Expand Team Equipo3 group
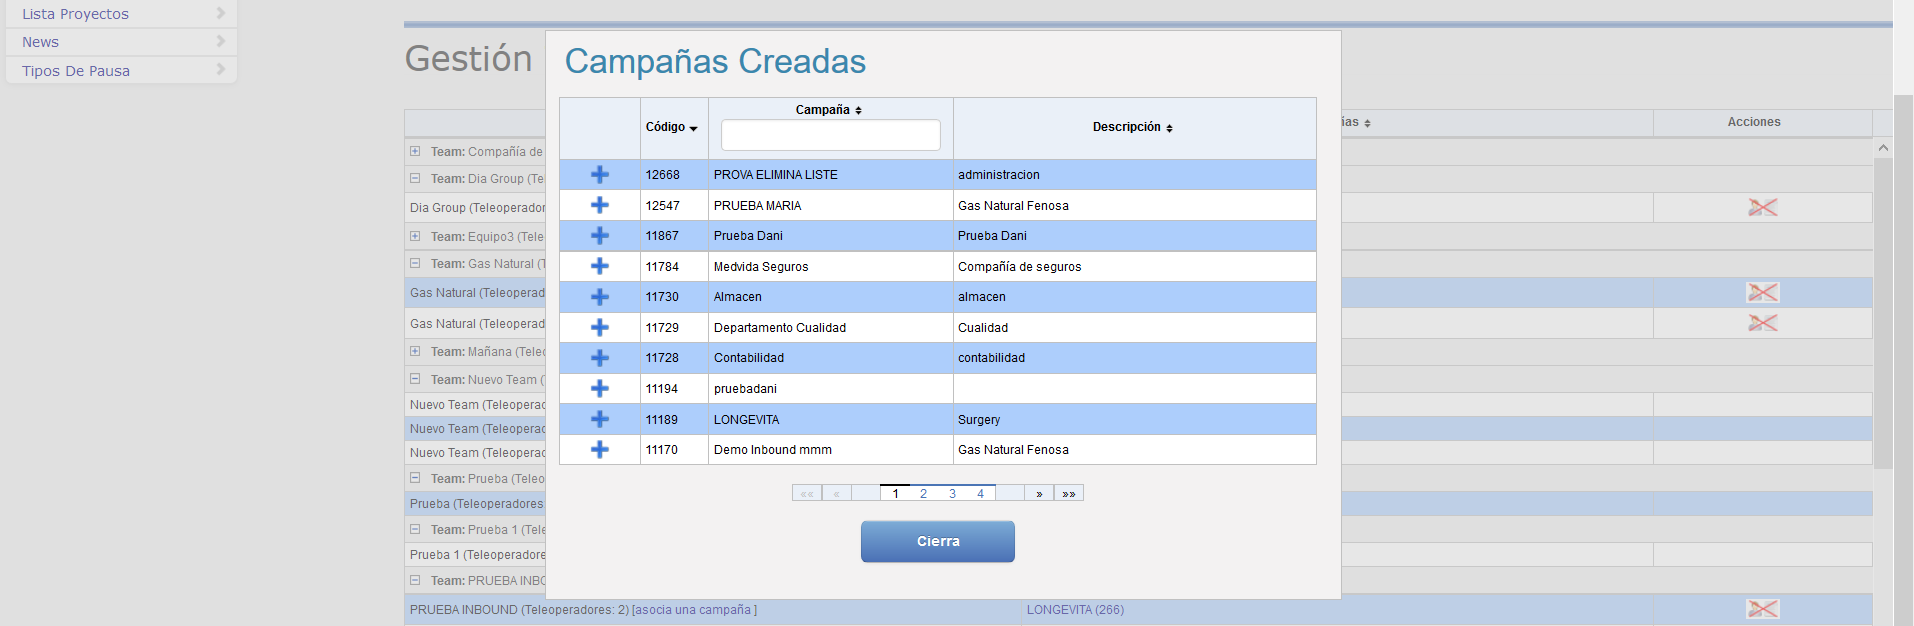The image size is (1914, 626). coord(415,236)
